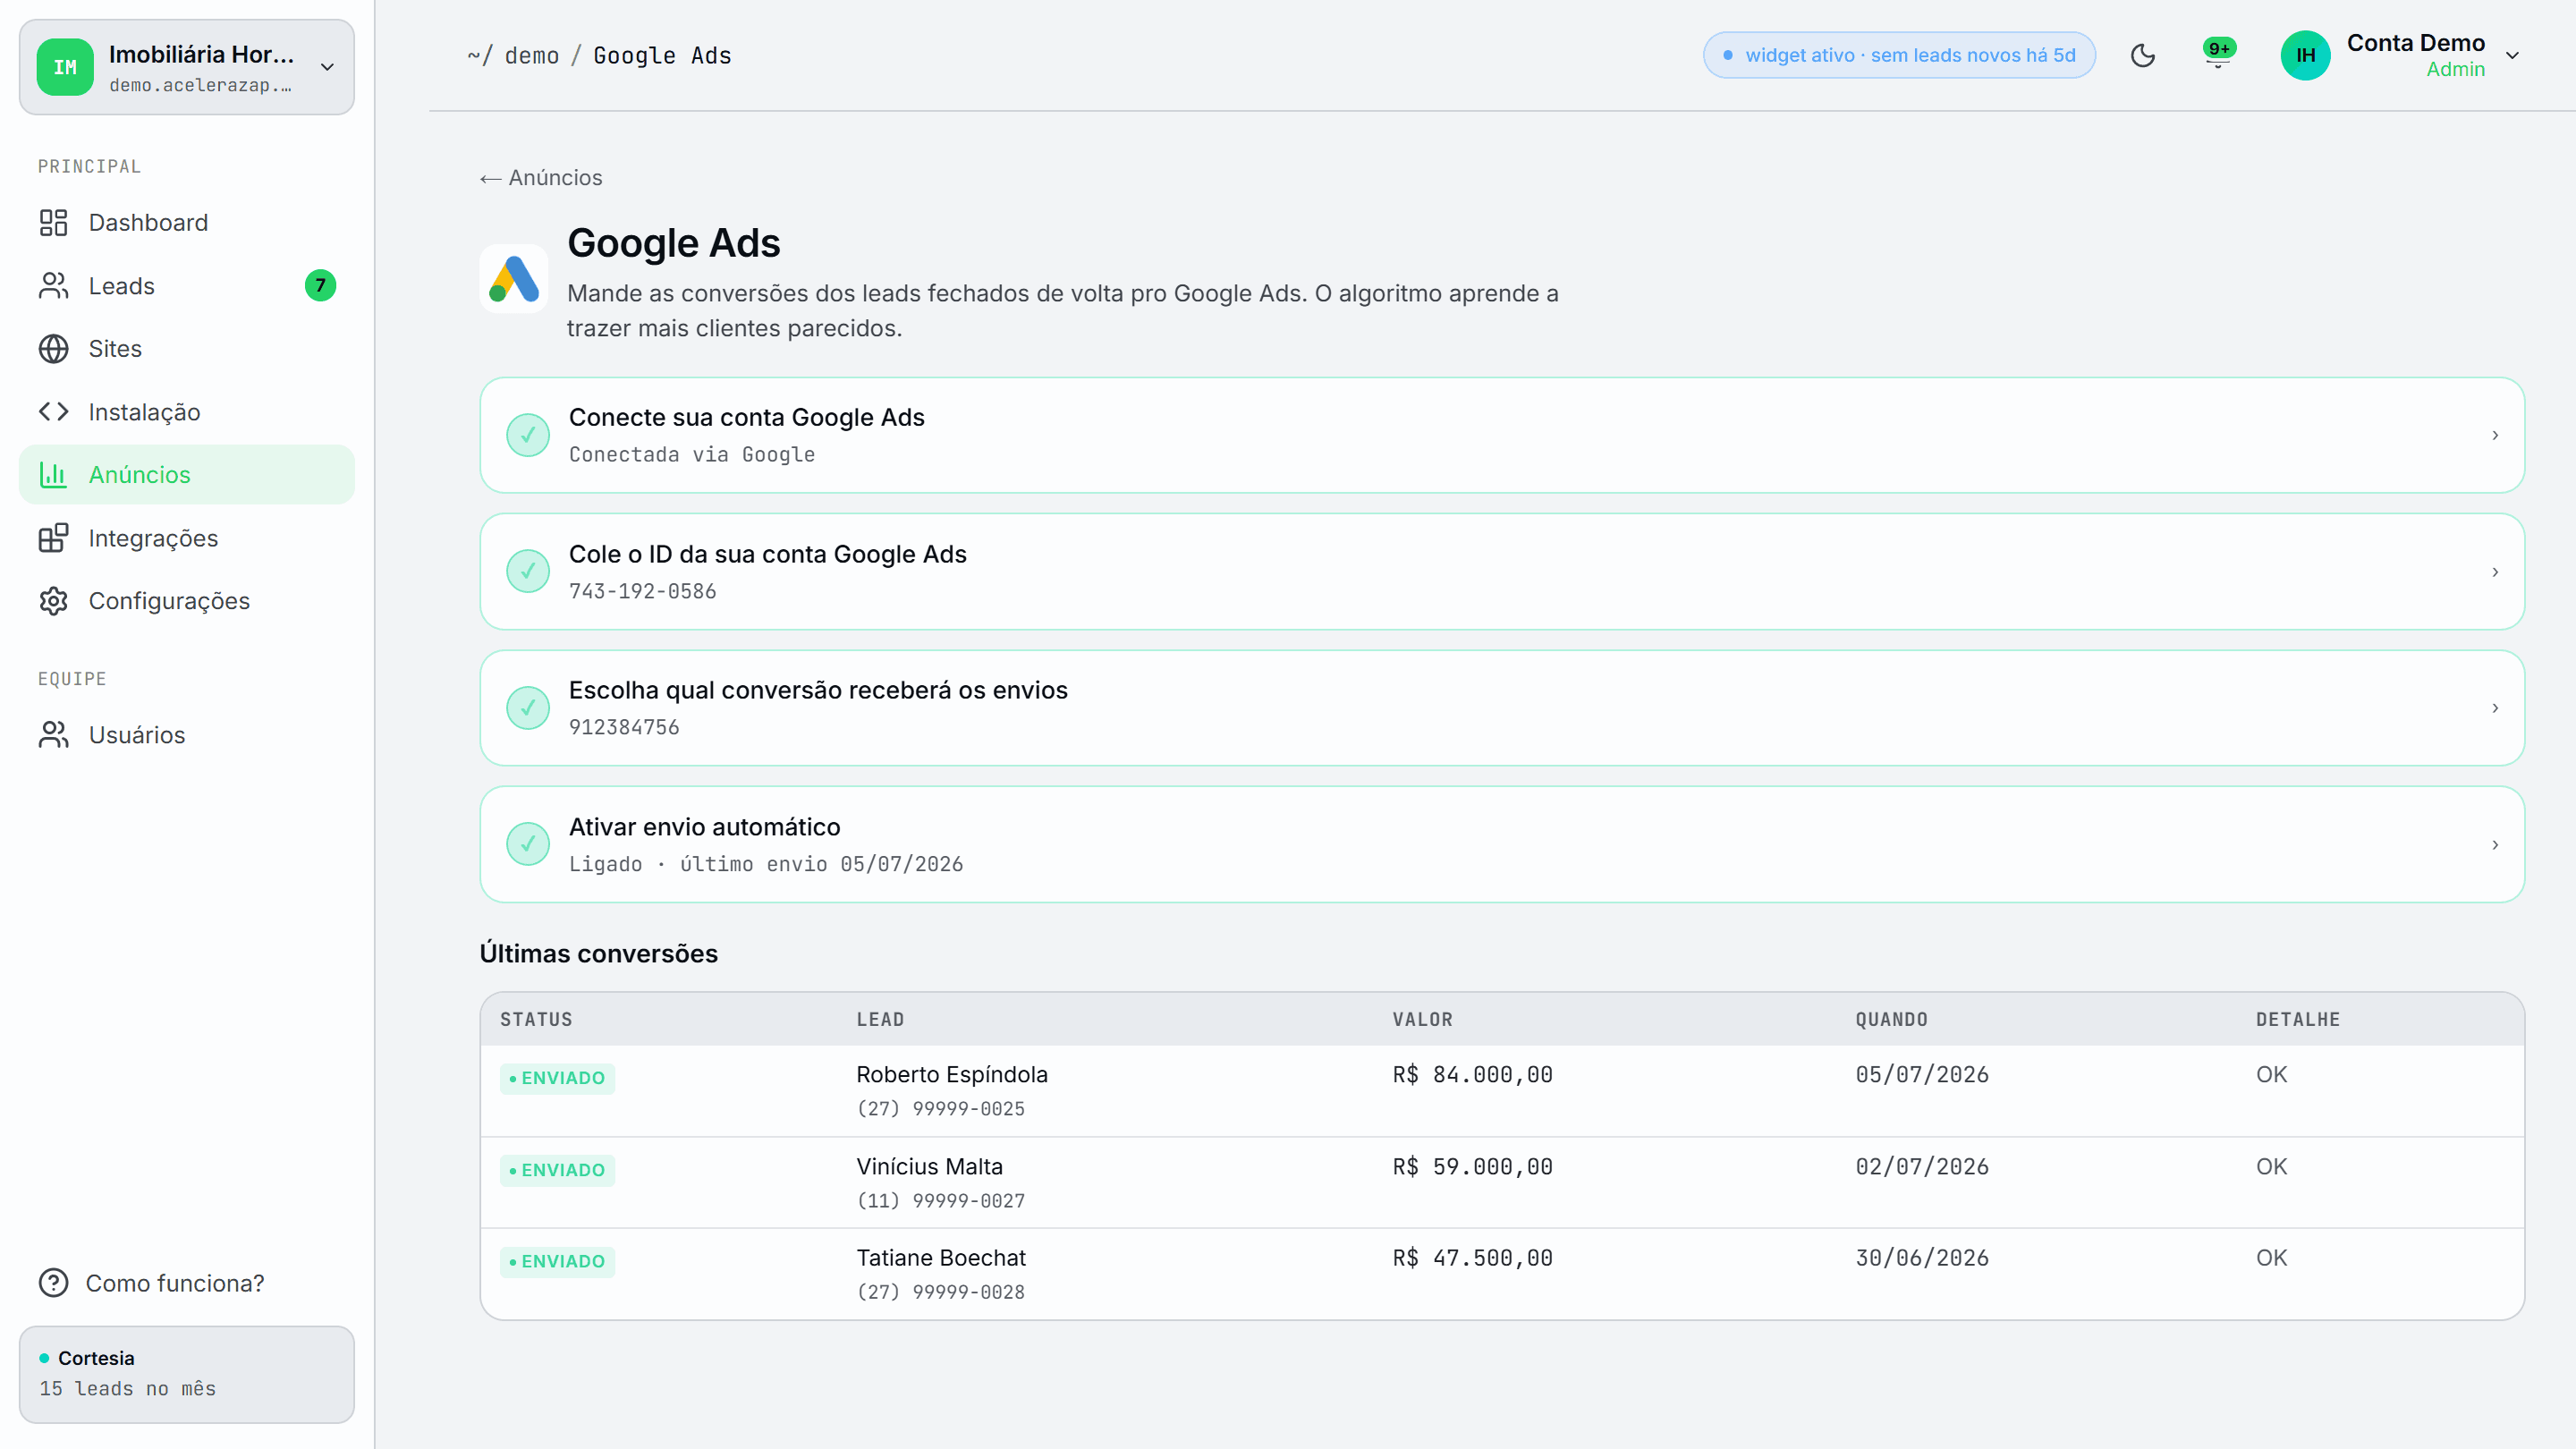This screenshot has width=2576, height=1449.
Task: Open notifications with 9+ badge
Action: [x=2218, y=54]
